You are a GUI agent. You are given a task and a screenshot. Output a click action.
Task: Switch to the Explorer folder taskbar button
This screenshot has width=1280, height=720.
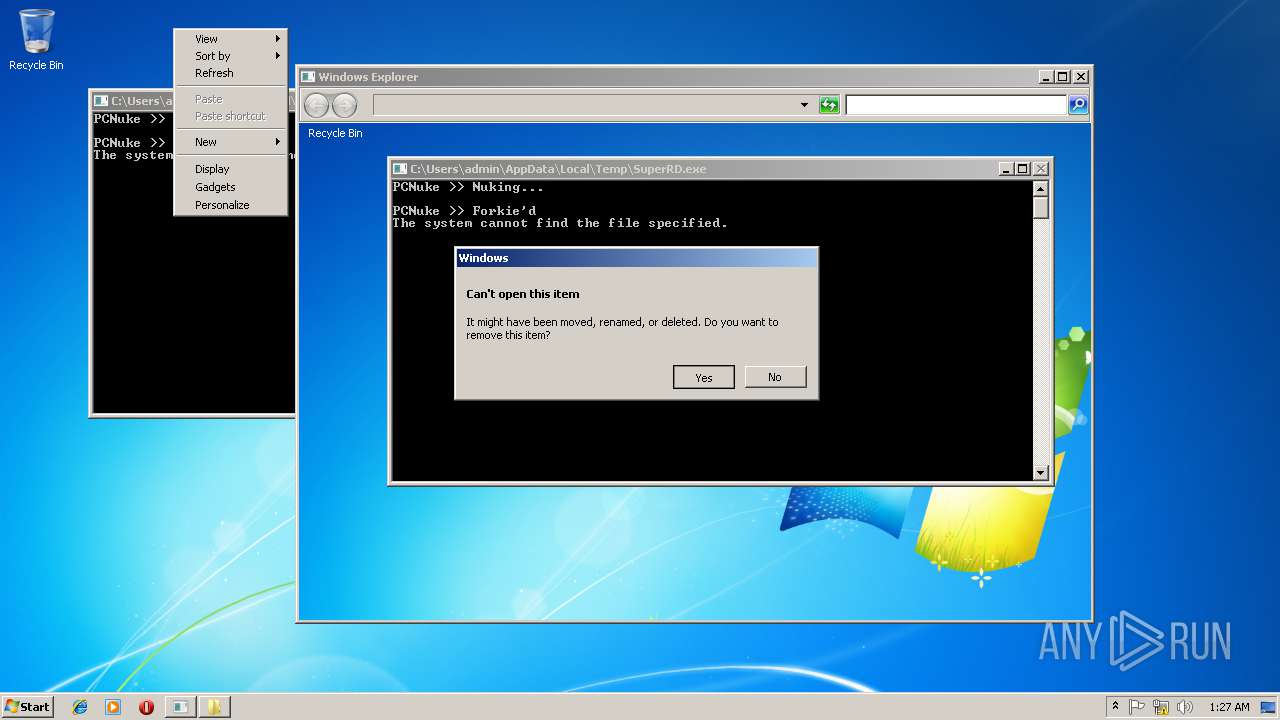coord(214,707)
